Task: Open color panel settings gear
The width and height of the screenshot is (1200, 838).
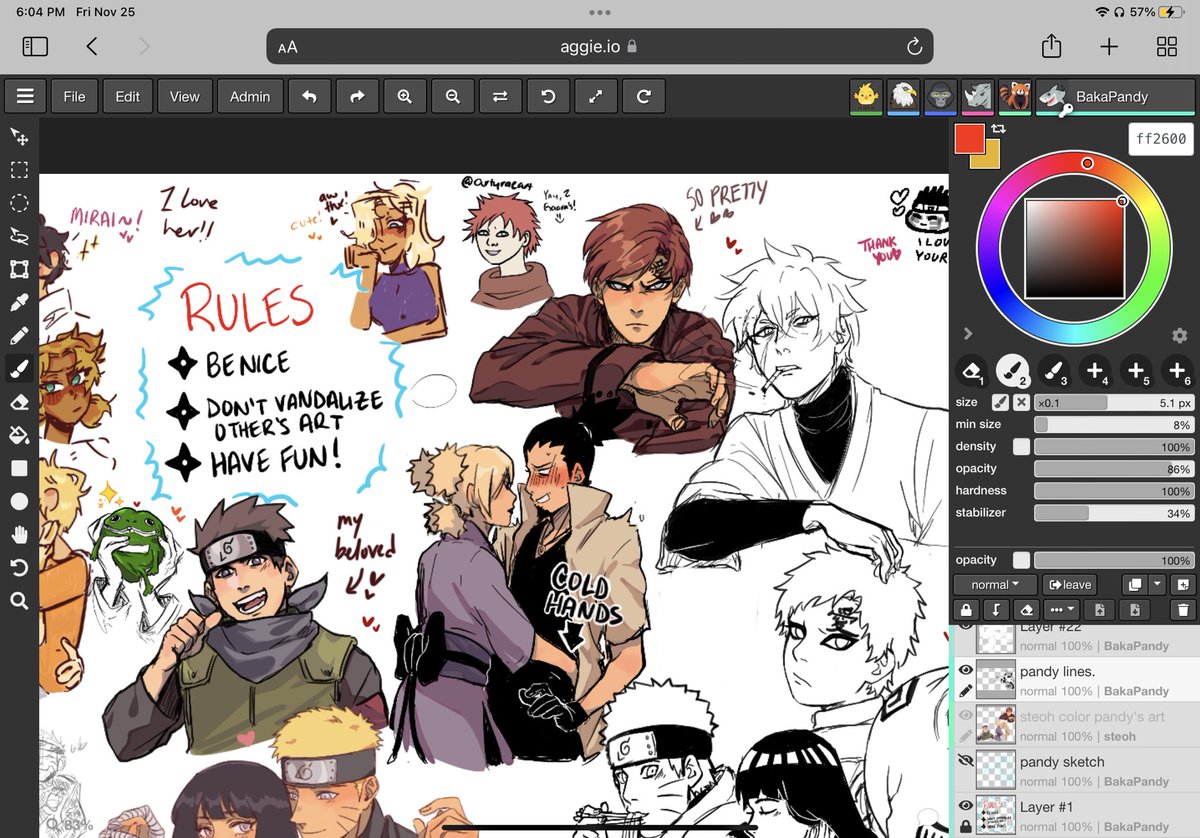Action: pos(1179,335)
